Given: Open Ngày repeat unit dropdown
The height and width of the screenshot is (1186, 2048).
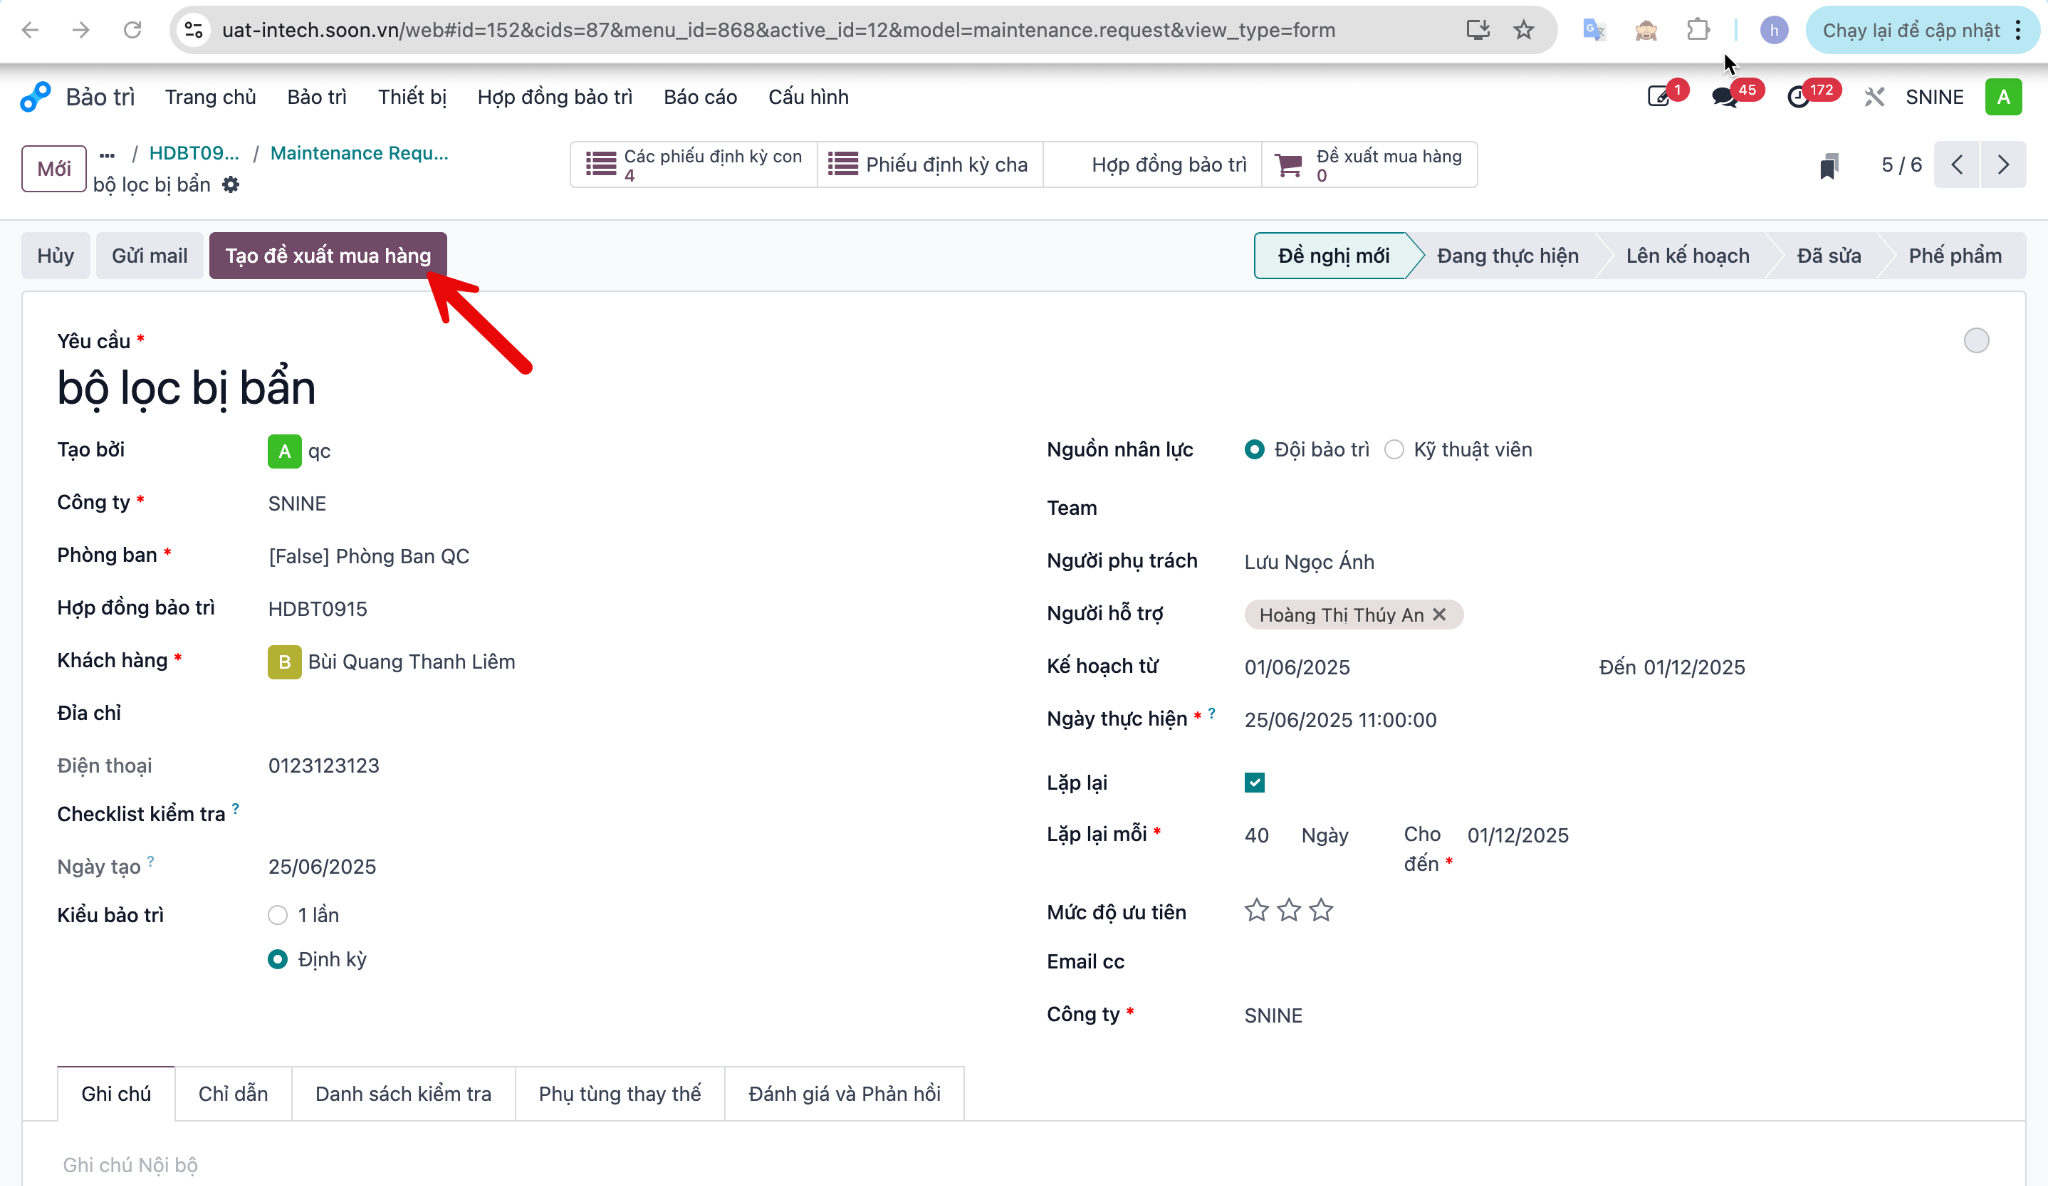Looking at the screenshot, I should (1325, 835).
